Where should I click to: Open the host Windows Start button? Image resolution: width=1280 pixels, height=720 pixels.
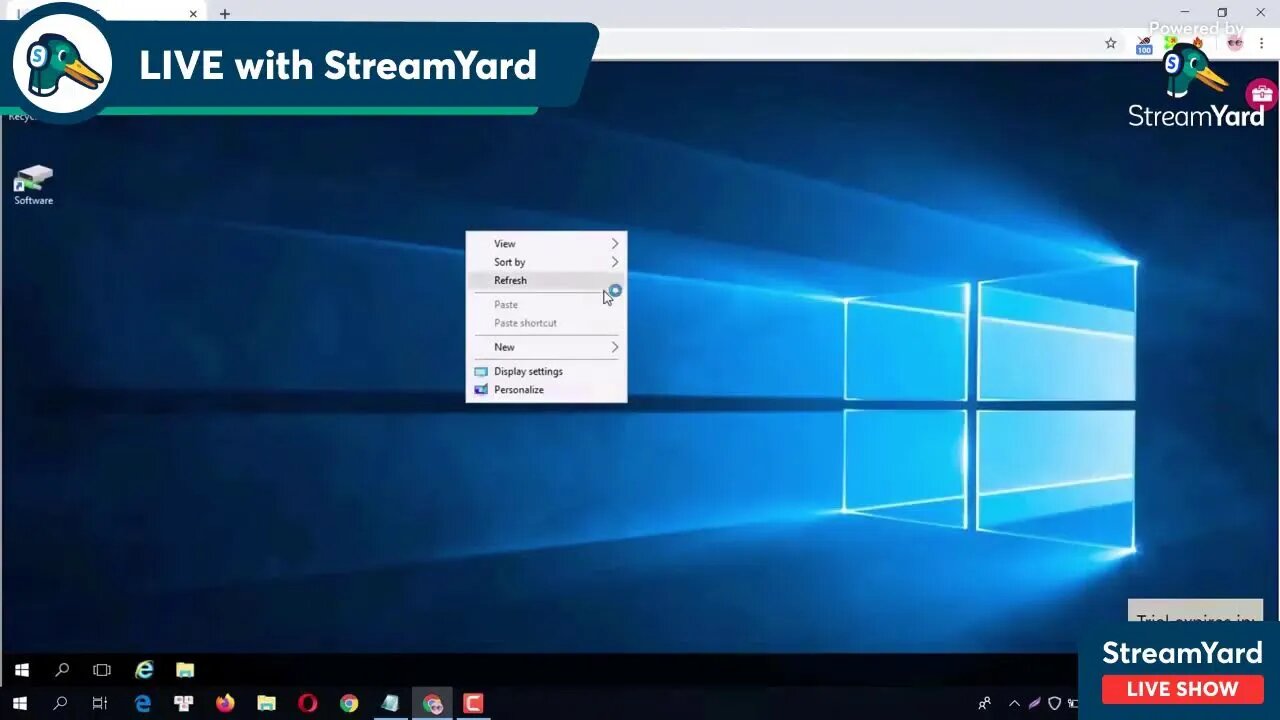(19, 703)
